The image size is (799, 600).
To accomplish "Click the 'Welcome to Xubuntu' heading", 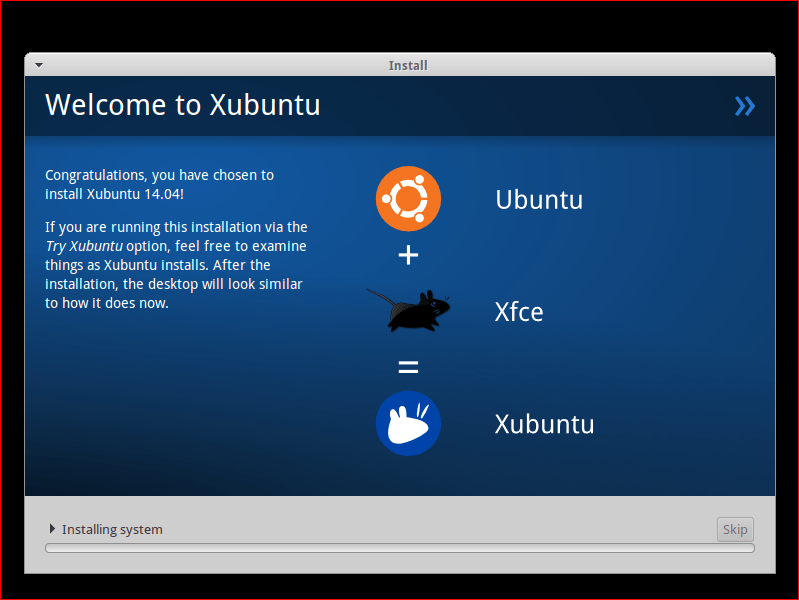I will coord(183,105).
